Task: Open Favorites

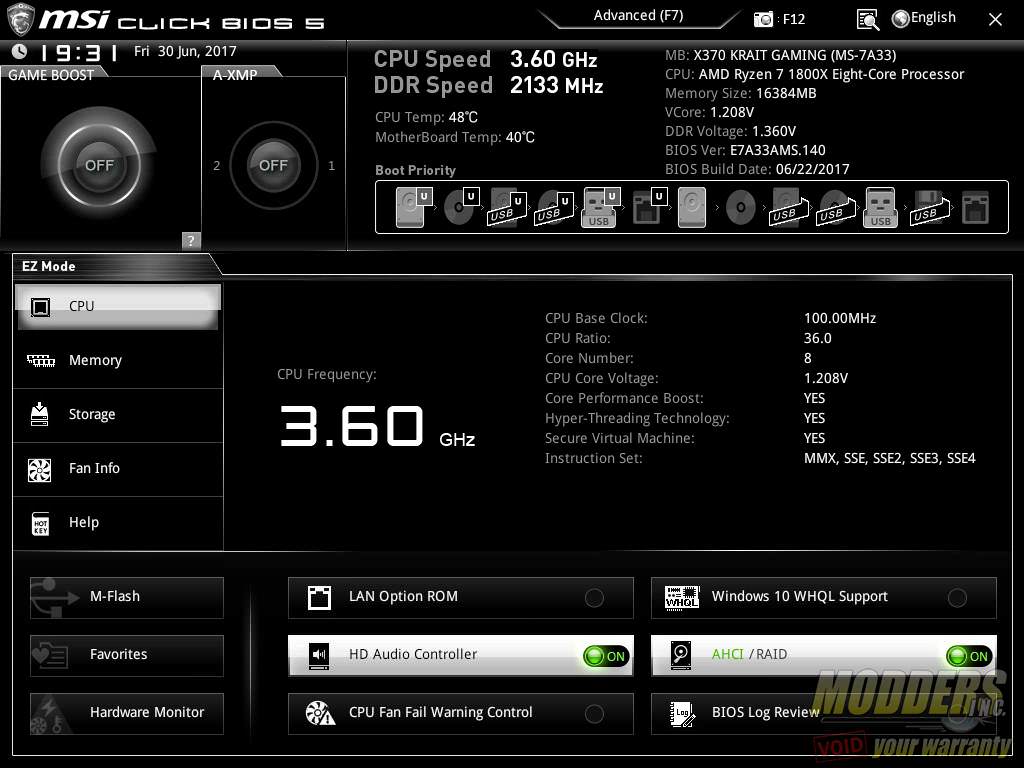Action: click(127, 655)
